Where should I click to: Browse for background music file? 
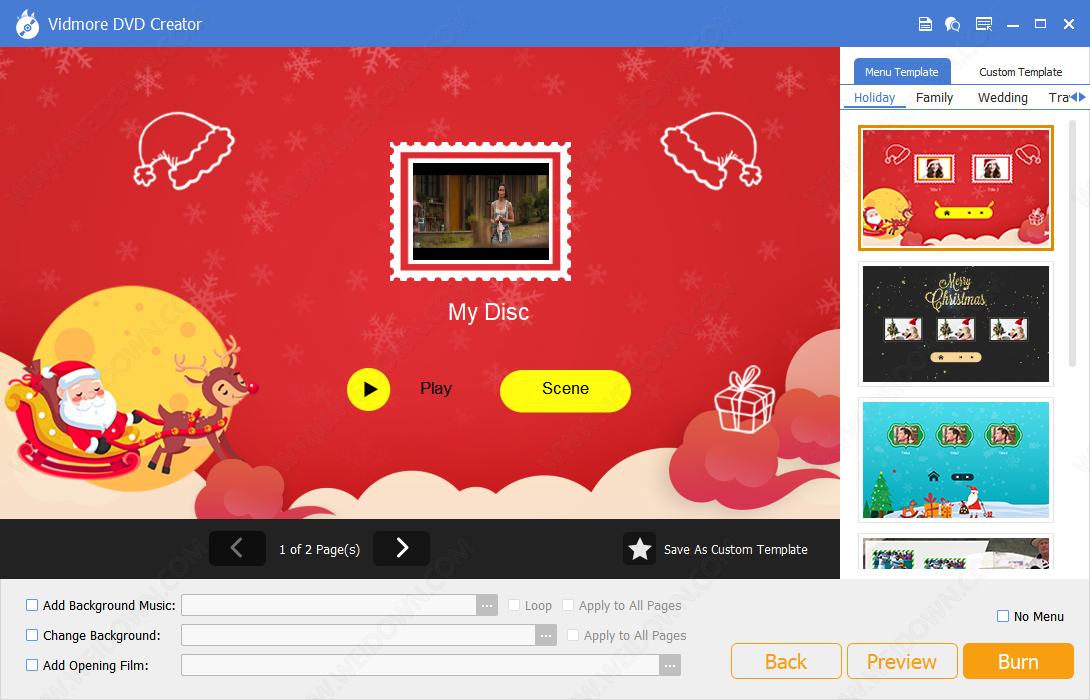tap(487, 605)
